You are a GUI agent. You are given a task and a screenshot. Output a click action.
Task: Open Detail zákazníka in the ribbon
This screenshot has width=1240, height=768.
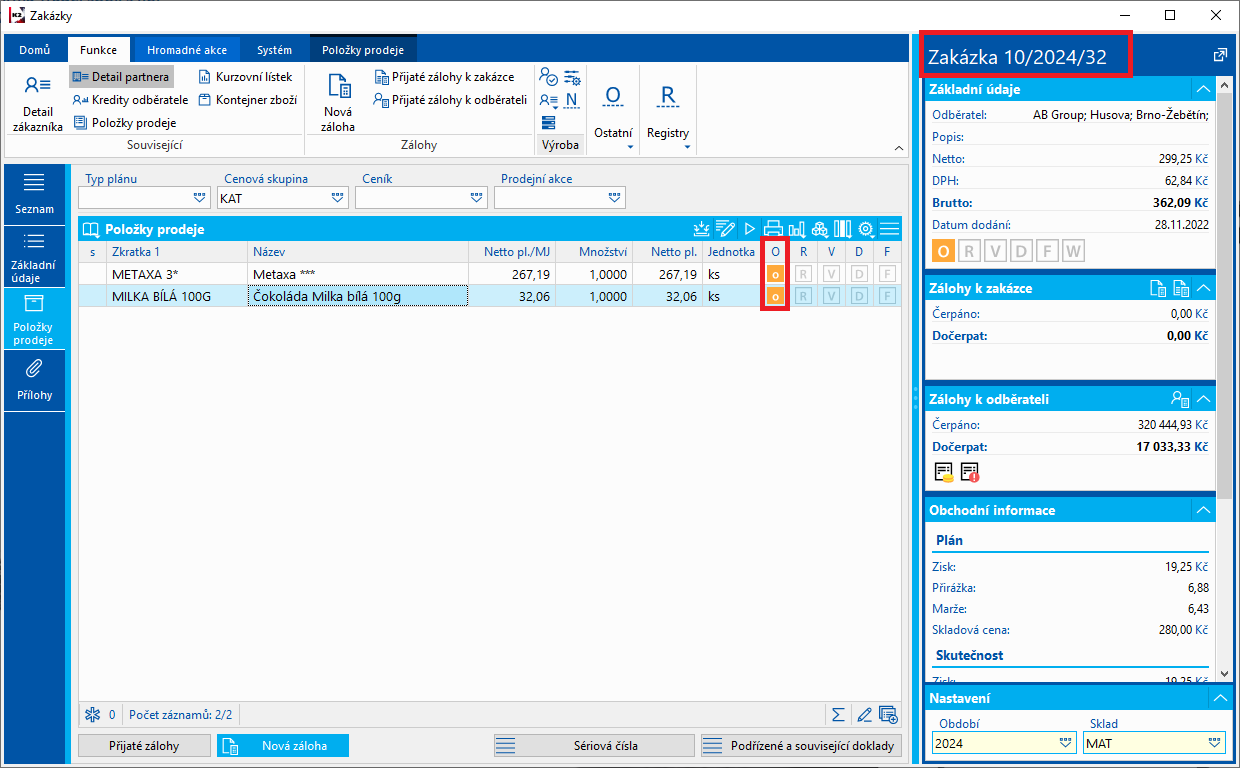click(38, 103)
